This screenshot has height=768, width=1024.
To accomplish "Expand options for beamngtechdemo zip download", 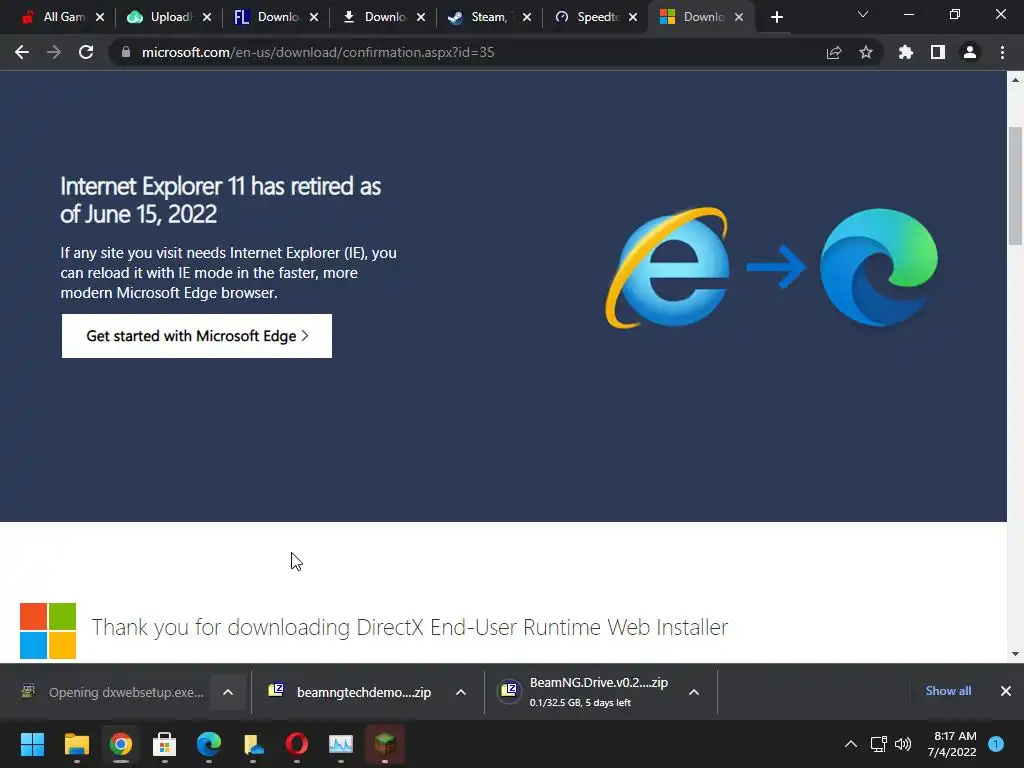I will [460, 692].
